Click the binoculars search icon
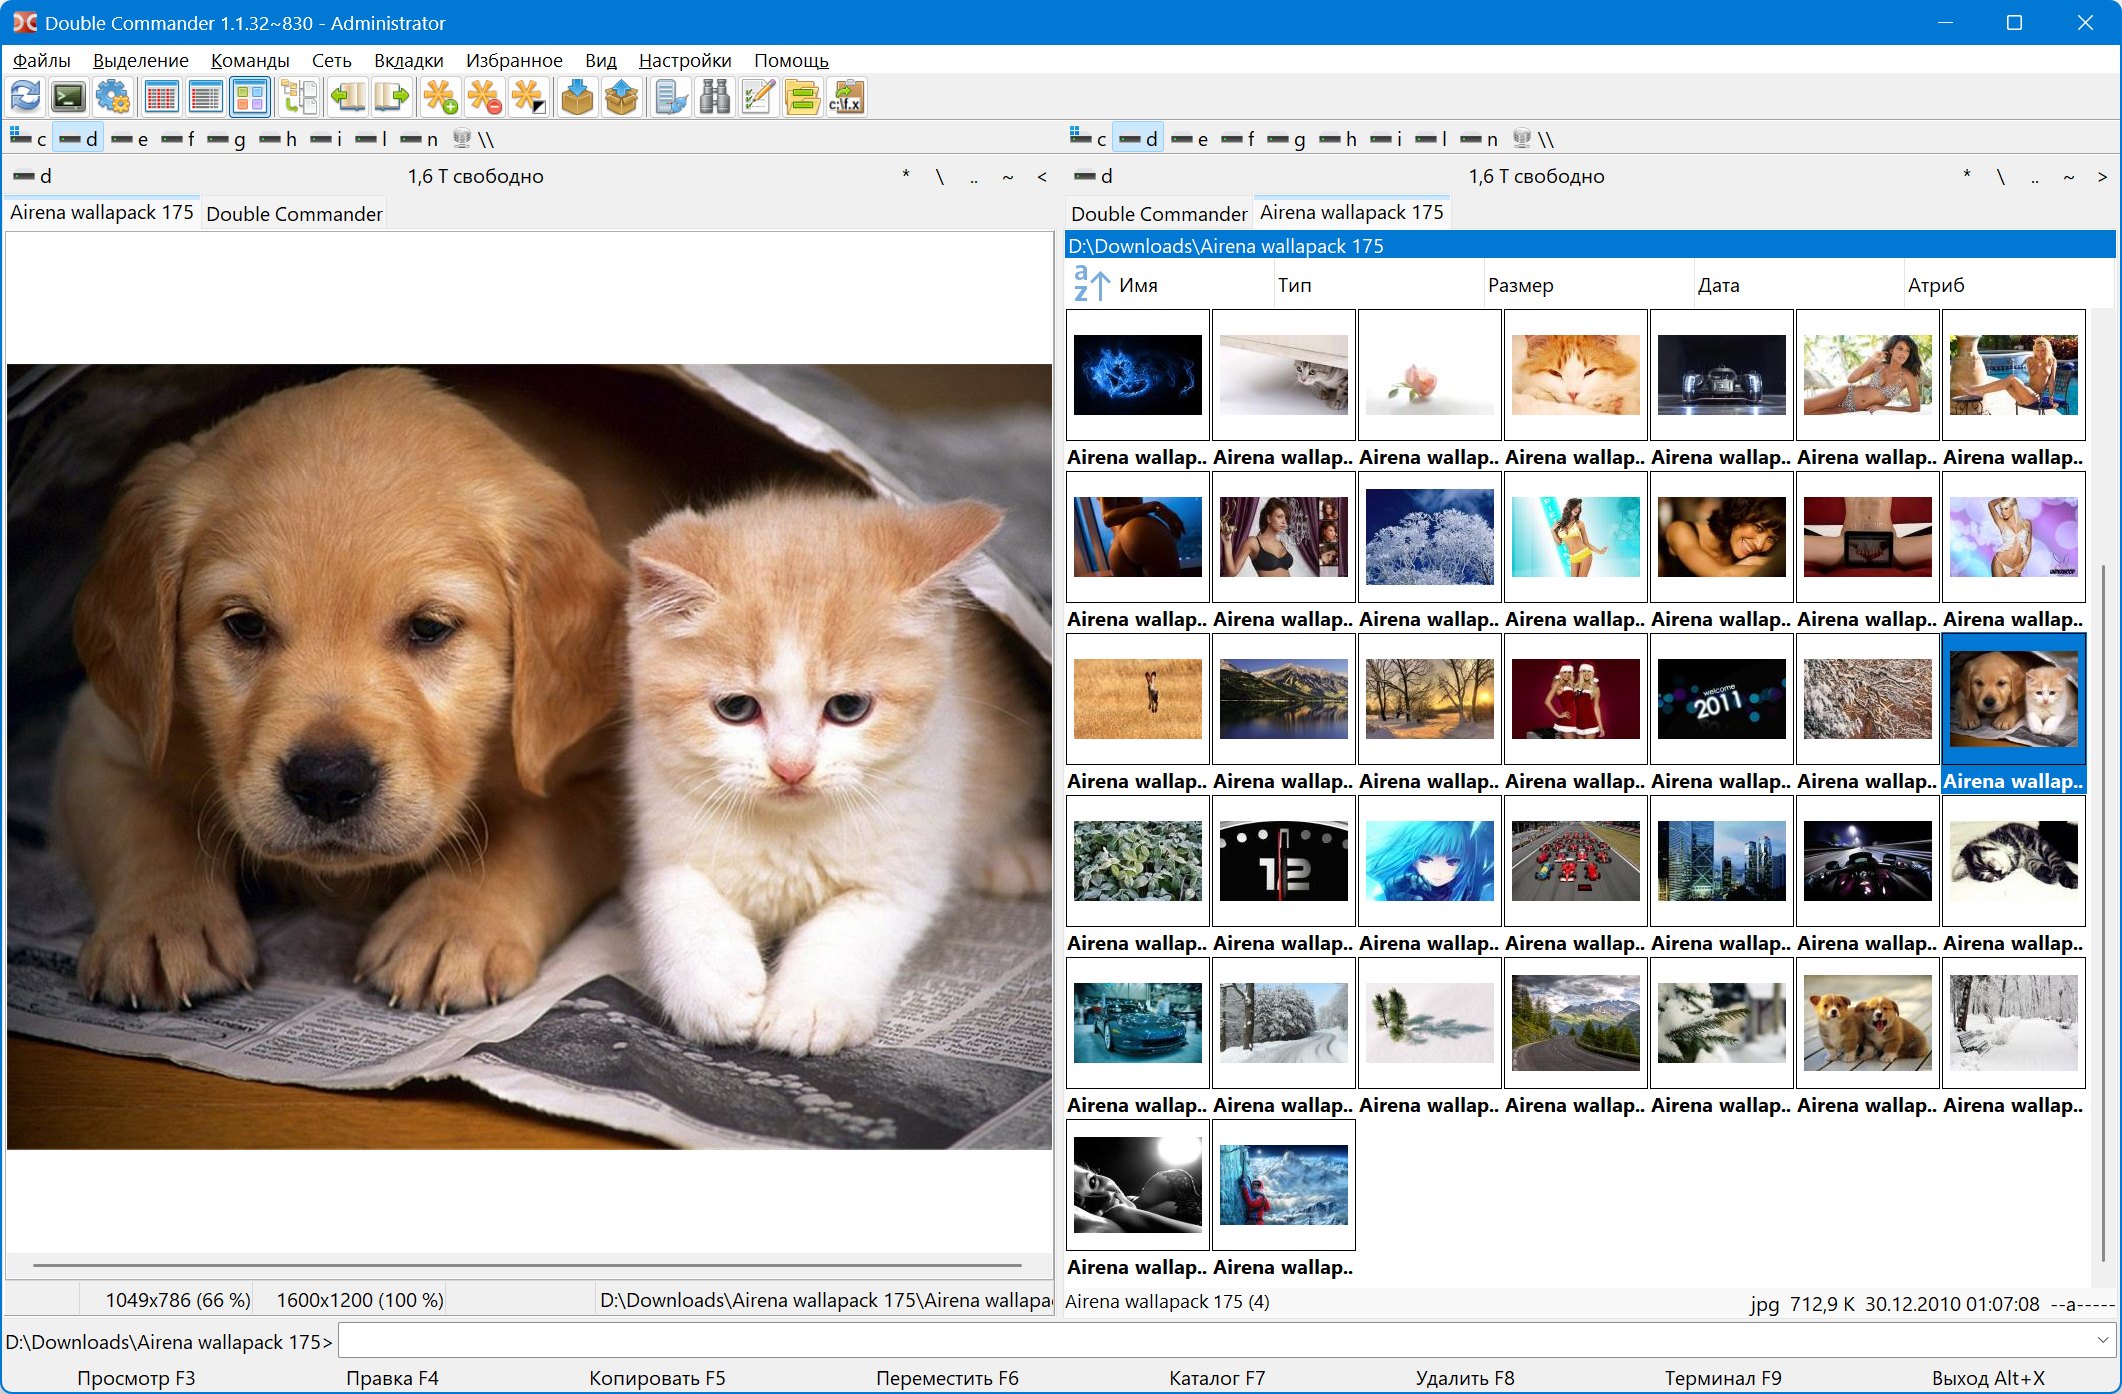 (715, 97)
